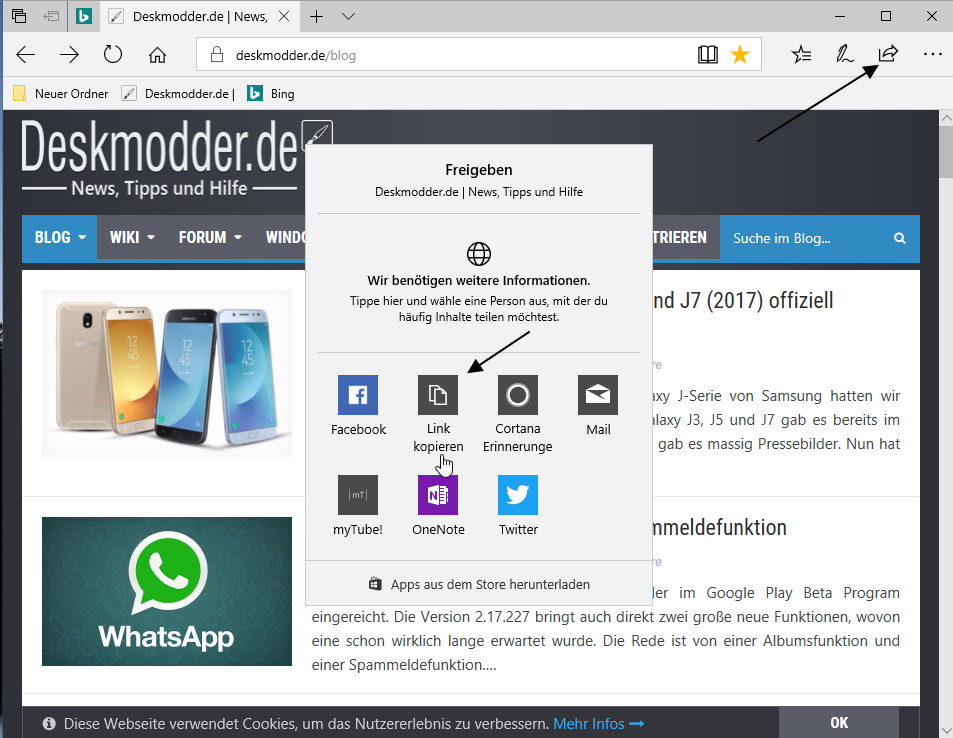This screenshot has height=738, width=953.
Task: Click the globe icon in share panel
Action: point(479,253)
